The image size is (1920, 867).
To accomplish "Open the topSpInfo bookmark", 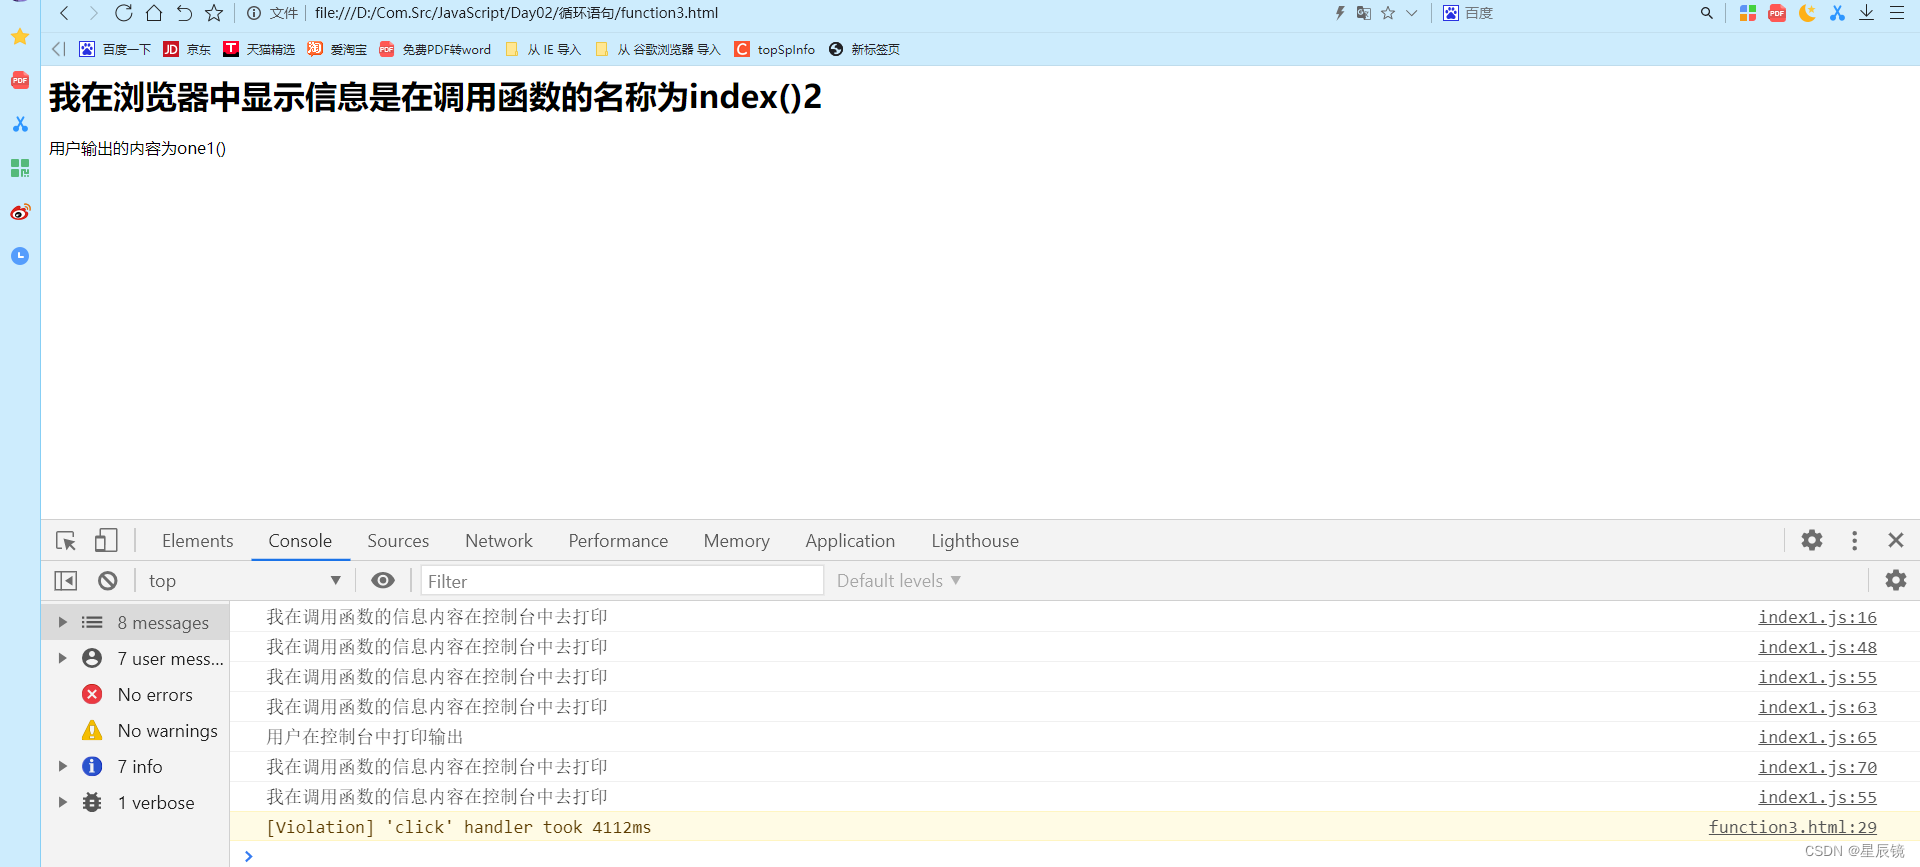I will pyautogui.click(x=775, y=49).
